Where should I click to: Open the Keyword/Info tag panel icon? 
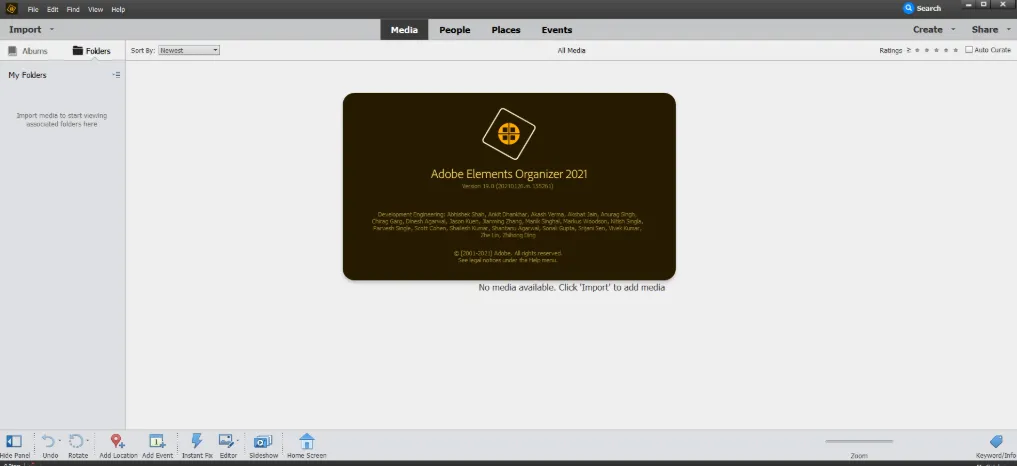(996, 441)
